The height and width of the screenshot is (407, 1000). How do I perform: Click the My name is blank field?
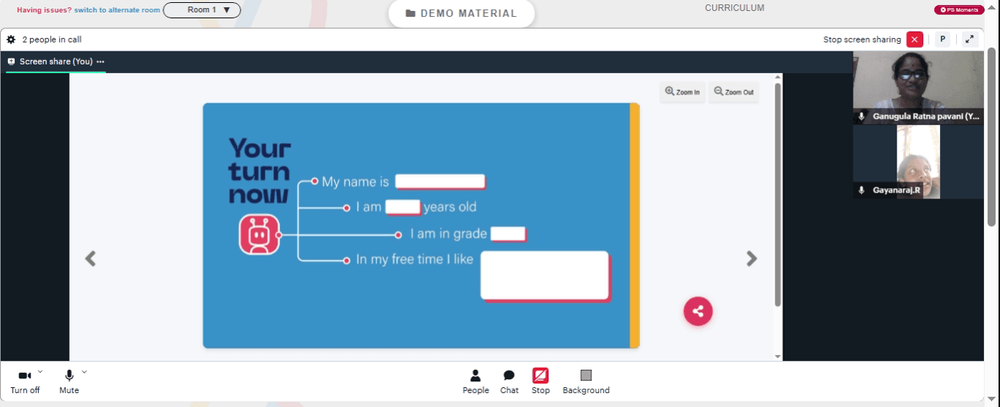[441, 182]
